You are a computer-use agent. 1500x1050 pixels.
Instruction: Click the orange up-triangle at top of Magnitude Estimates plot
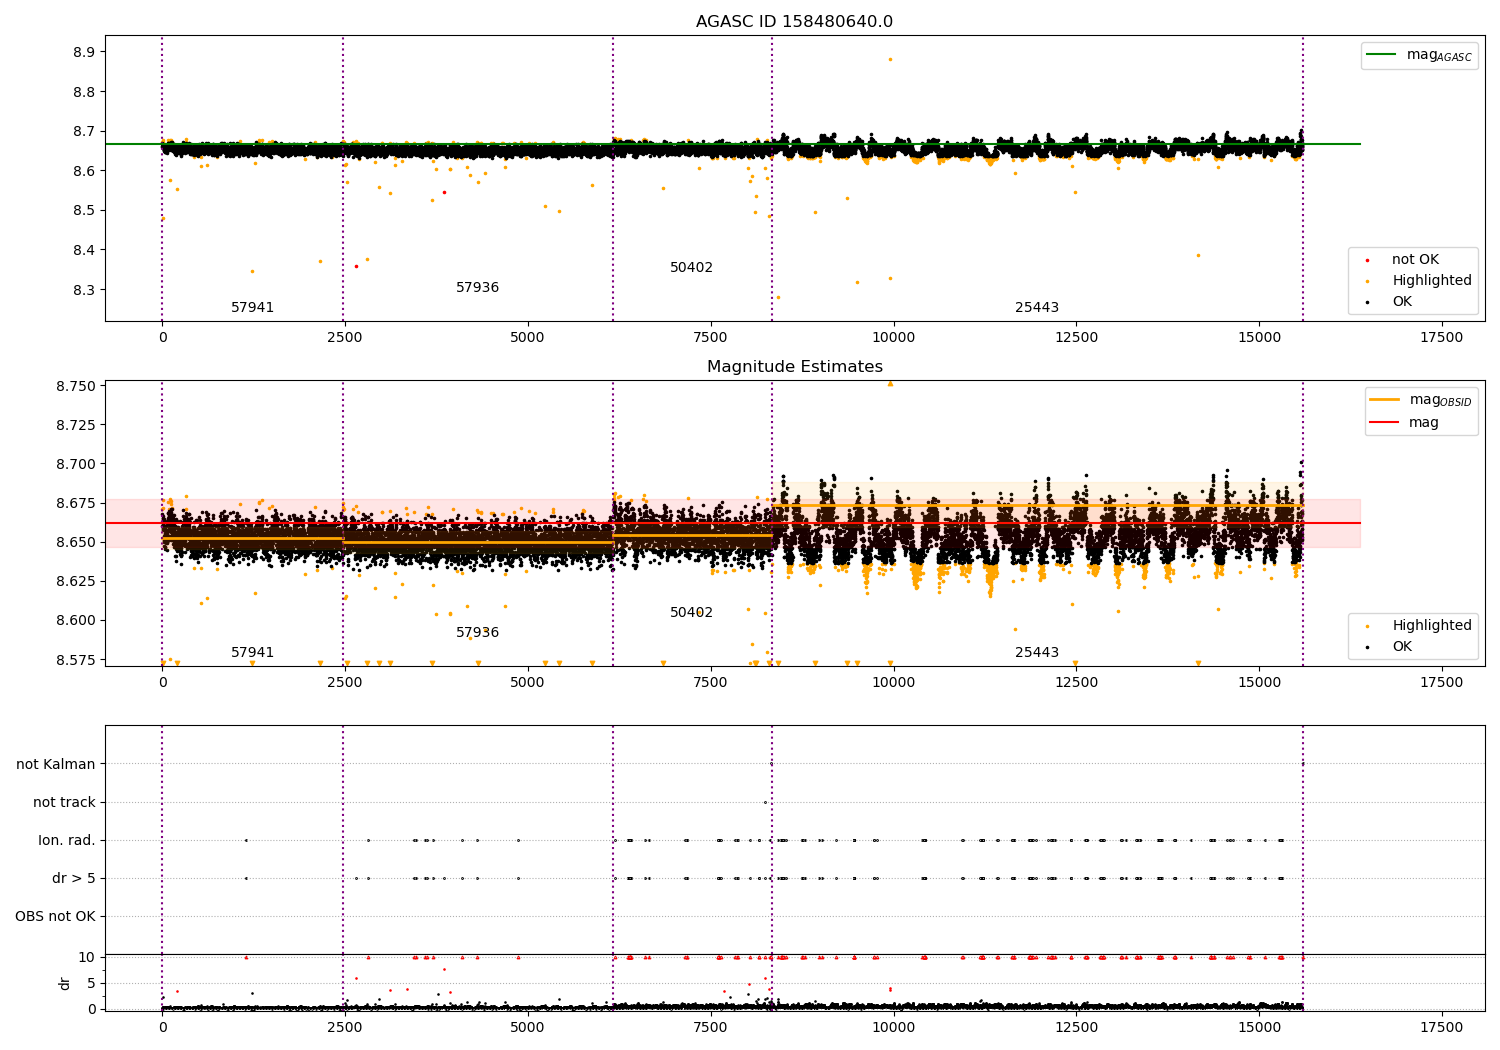pos(890,383)
